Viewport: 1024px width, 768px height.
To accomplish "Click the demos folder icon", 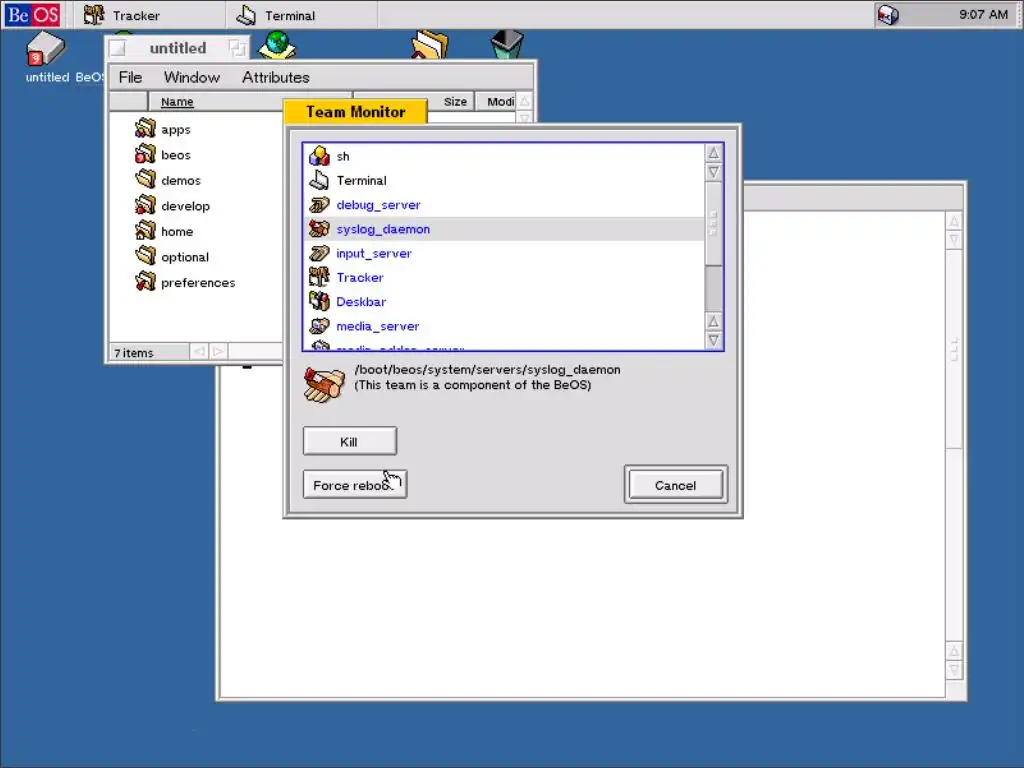I will (x=145, y=179).
